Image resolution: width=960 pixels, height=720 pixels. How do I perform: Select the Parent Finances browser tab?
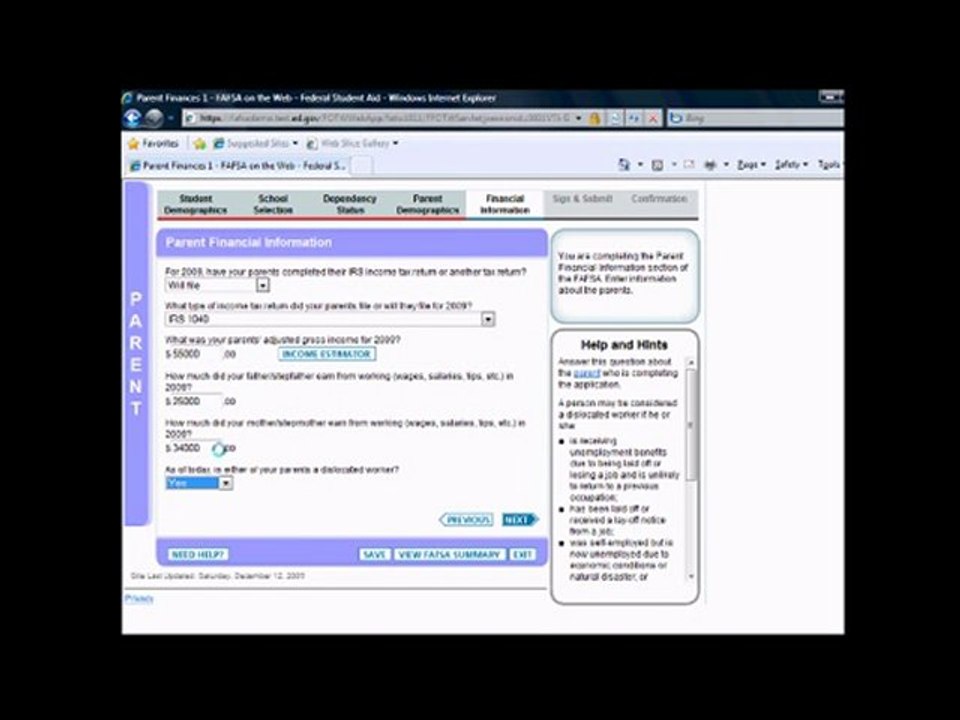pyautogui.click(x=238, y=165)
